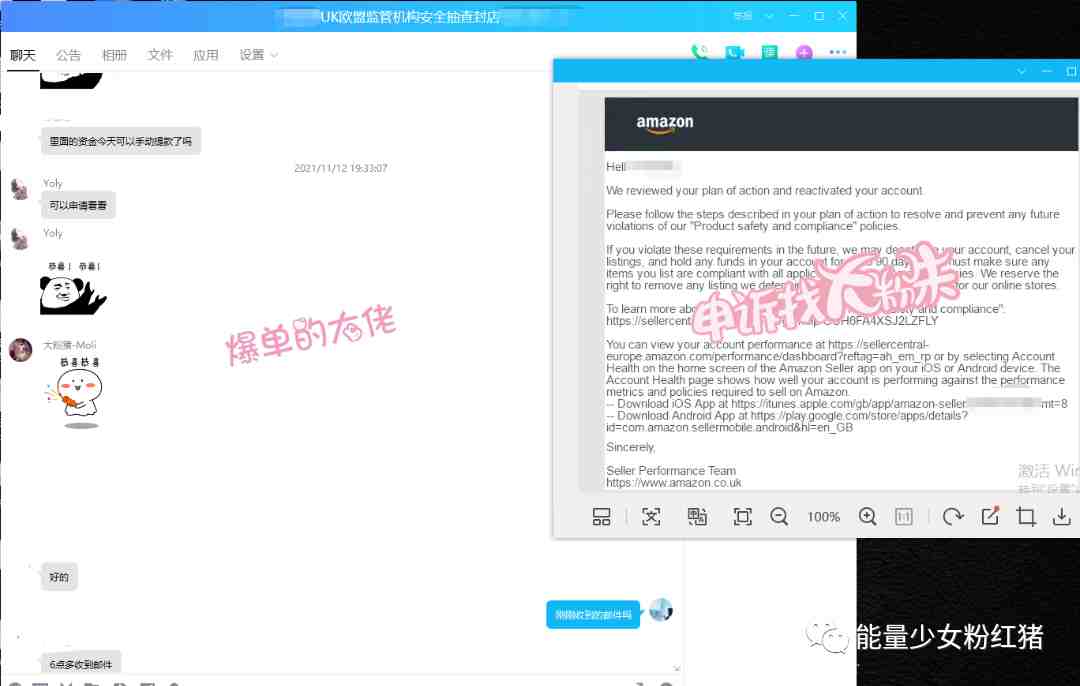Click the message 里面的资金今天可以手动提款了吗
The width and height of the screenshot is (1080, 686).
121,141
